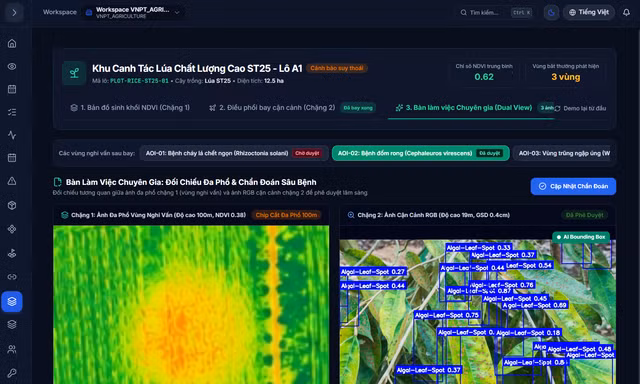Image resolution: width=640 pixels, height=384 pixels.
Task: Click the Algal-Leaf-Spot 0.69 detection label
Action: (x=534, y=305)
